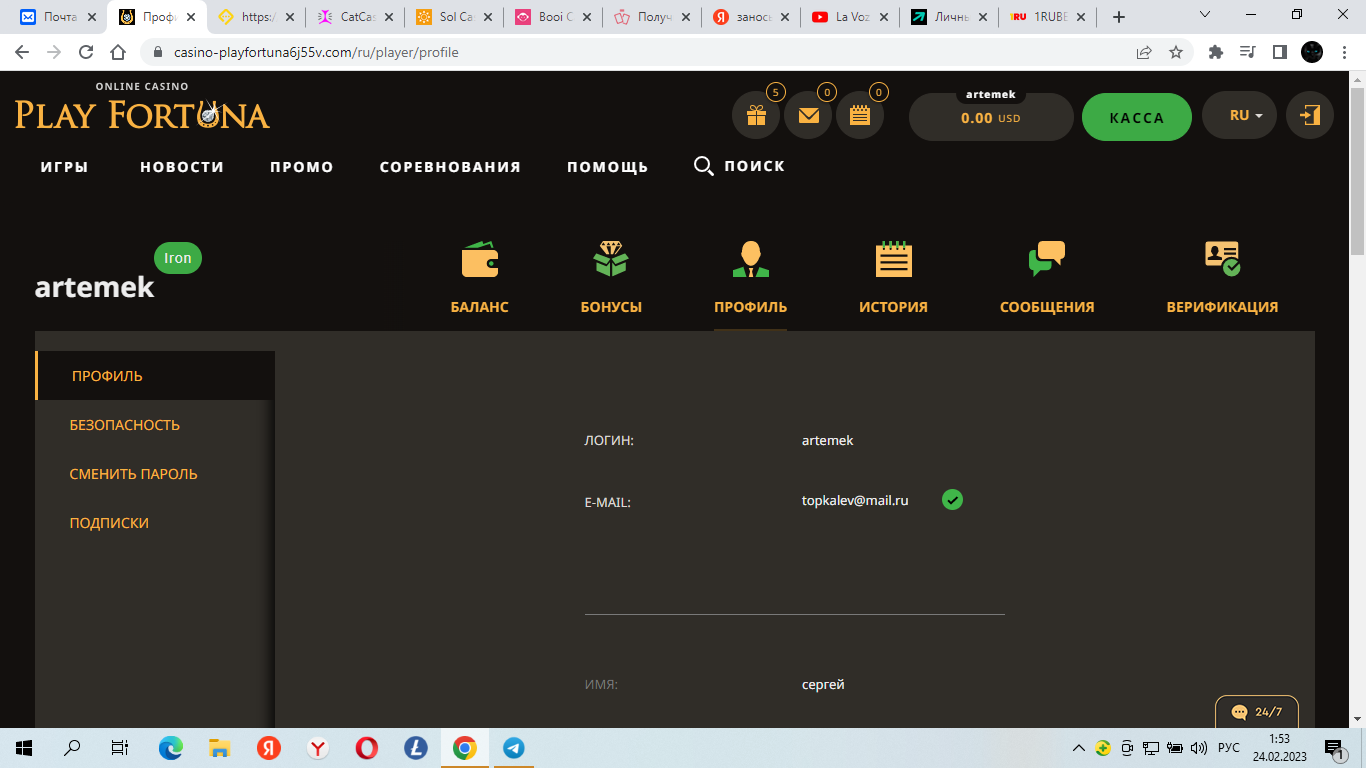This screenshot has height=768, width=1366.
Task: Select Сменить пароль in the sidebar
Action: coord(134,474)
